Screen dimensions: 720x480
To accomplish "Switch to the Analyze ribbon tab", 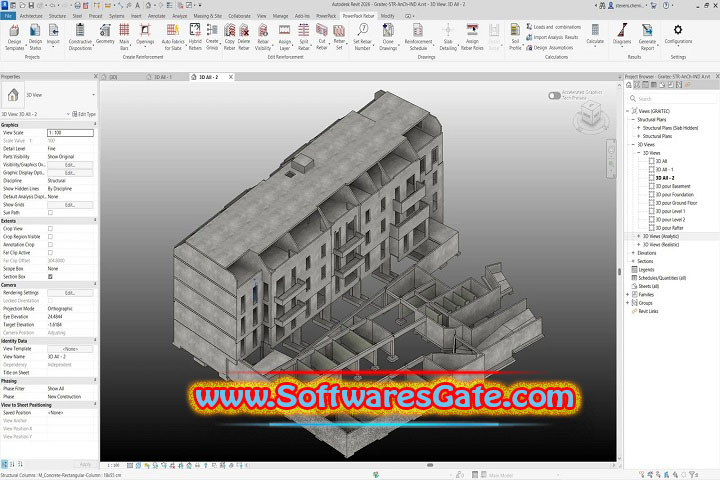I will click(x=180, y=16).
